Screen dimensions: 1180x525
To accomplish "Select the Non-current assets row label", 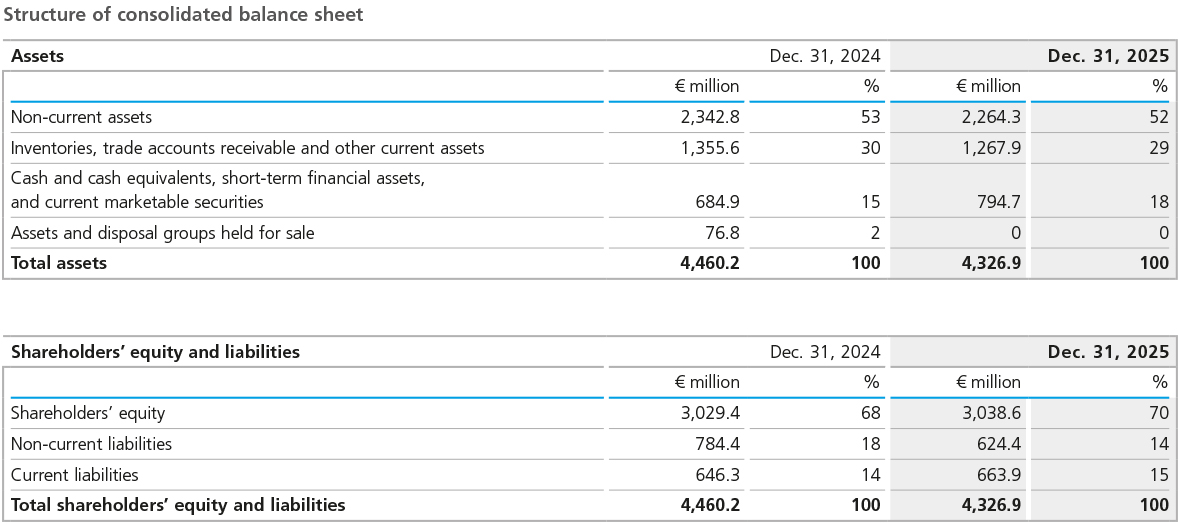I will 81,117.
